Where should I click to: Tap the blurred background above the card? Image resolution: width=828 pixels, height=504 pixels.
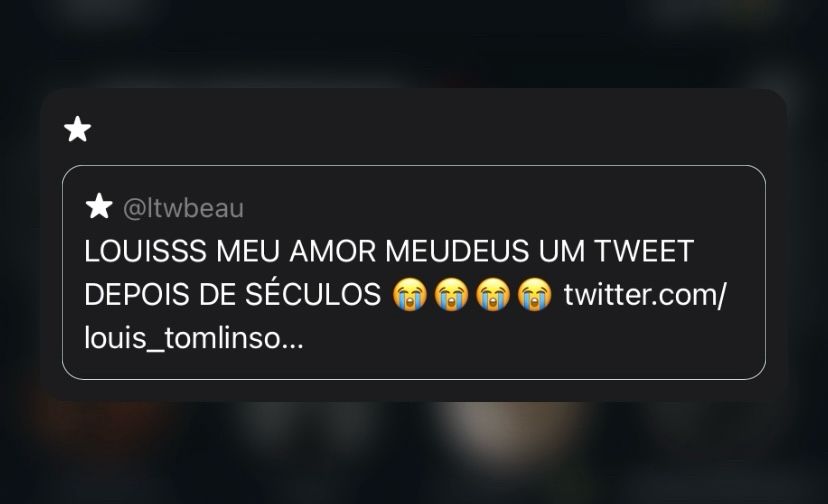[414, 42]
